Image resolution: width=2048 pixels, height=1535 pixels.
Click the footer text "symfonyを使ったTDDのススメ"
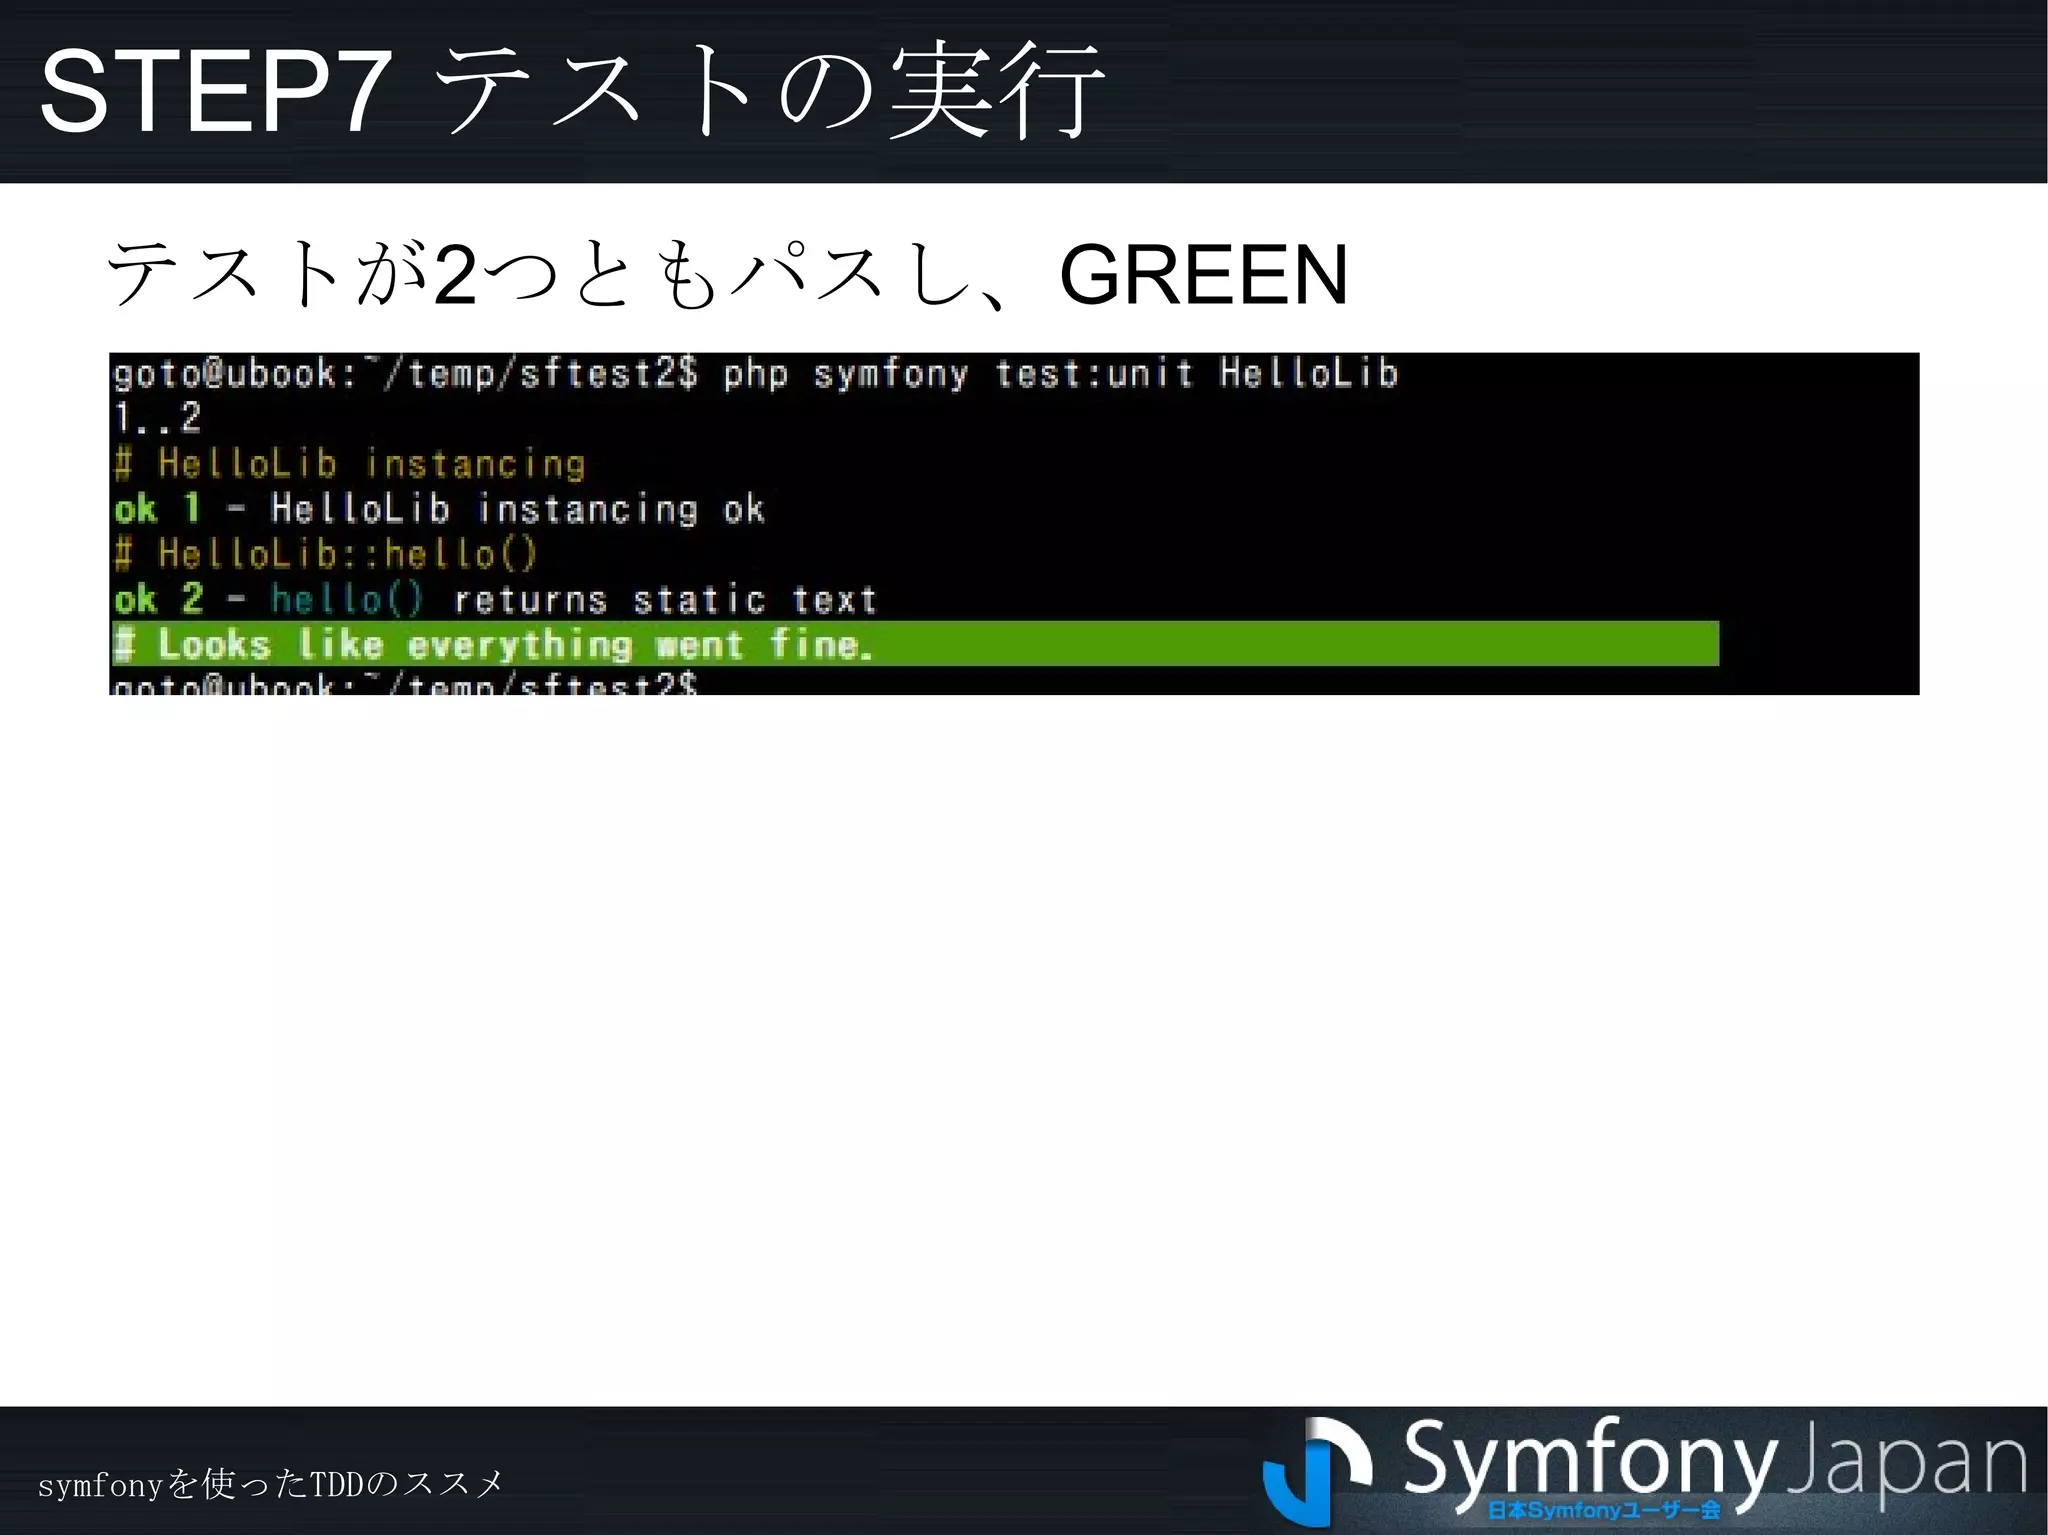pyautogui.click(x=270, y=1484)
